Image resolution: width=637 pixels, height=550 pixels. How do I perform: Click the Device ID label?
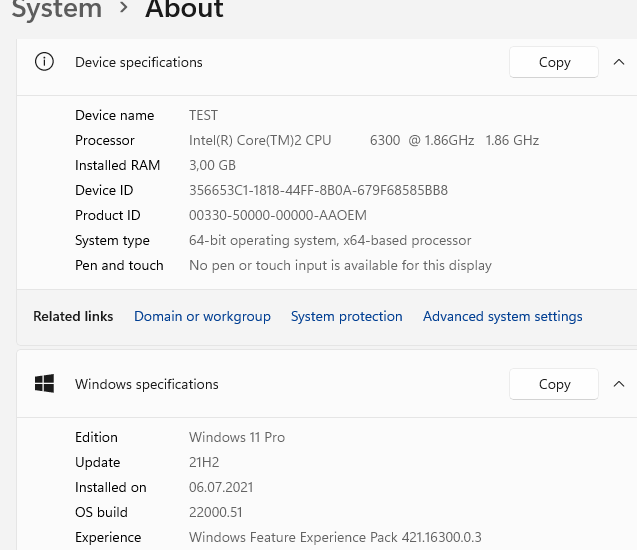(104, 191)
